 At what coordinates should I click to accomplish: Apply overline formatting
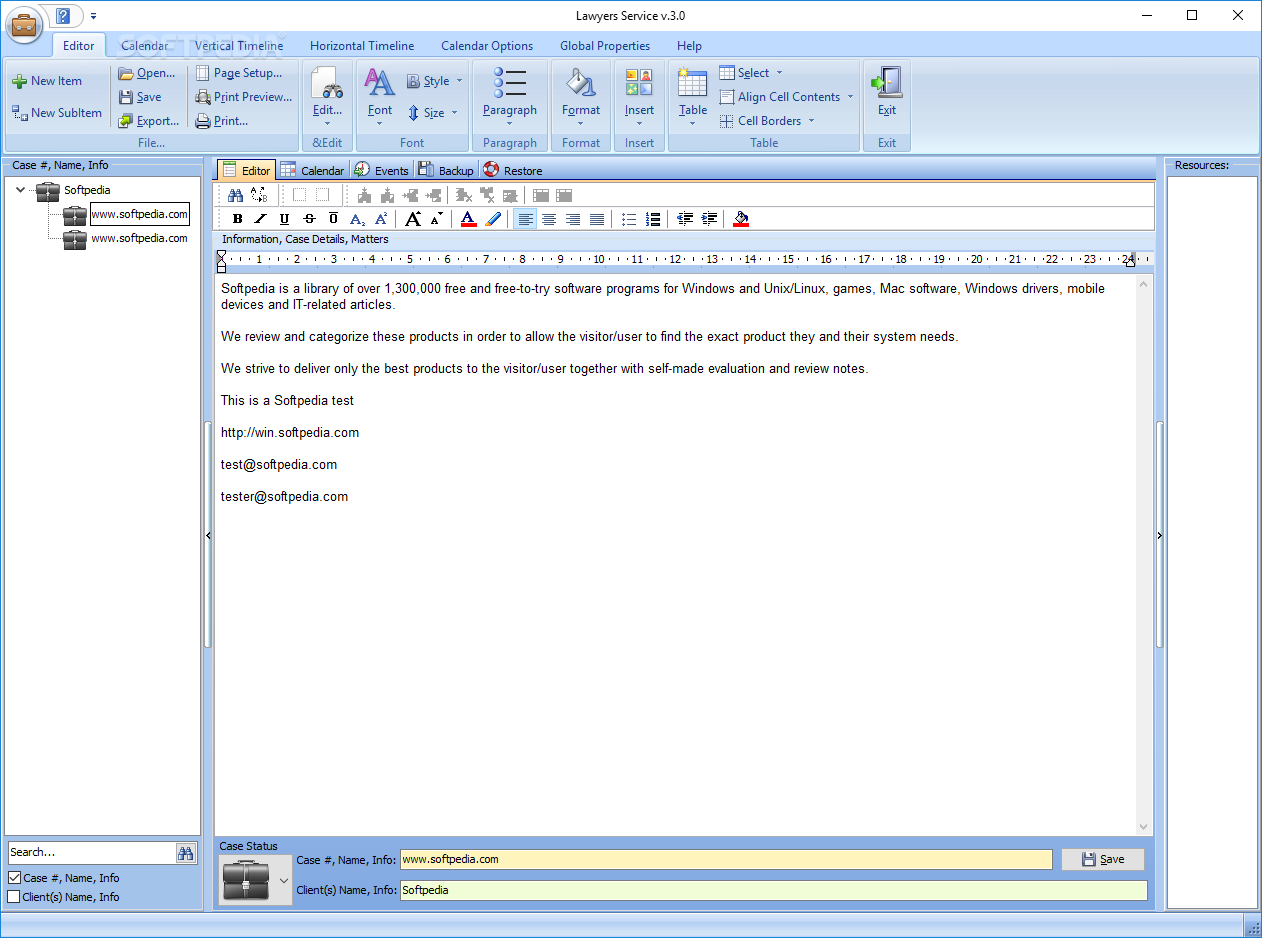[333, 219]
